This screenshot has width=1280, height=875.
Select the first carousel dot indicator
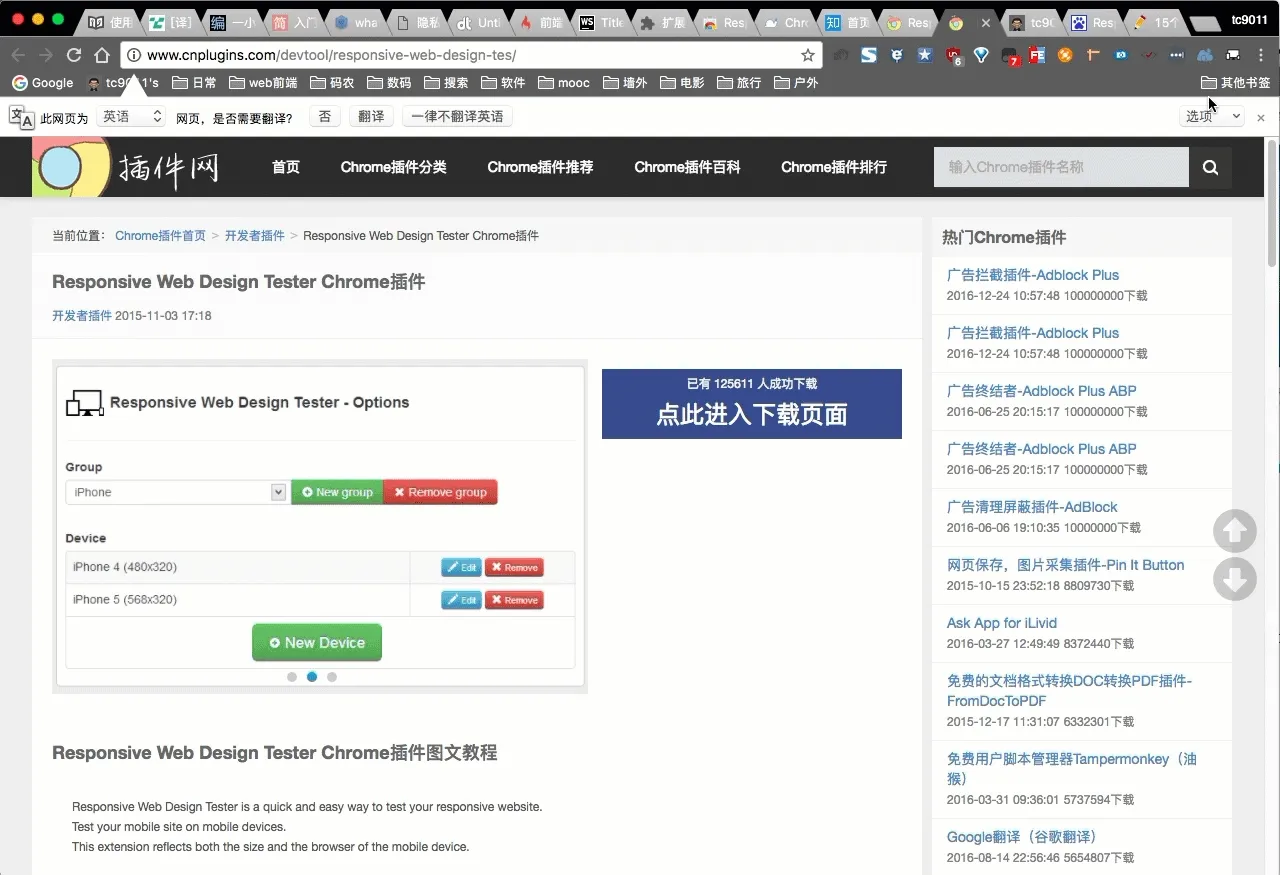[x=292, y=677]
